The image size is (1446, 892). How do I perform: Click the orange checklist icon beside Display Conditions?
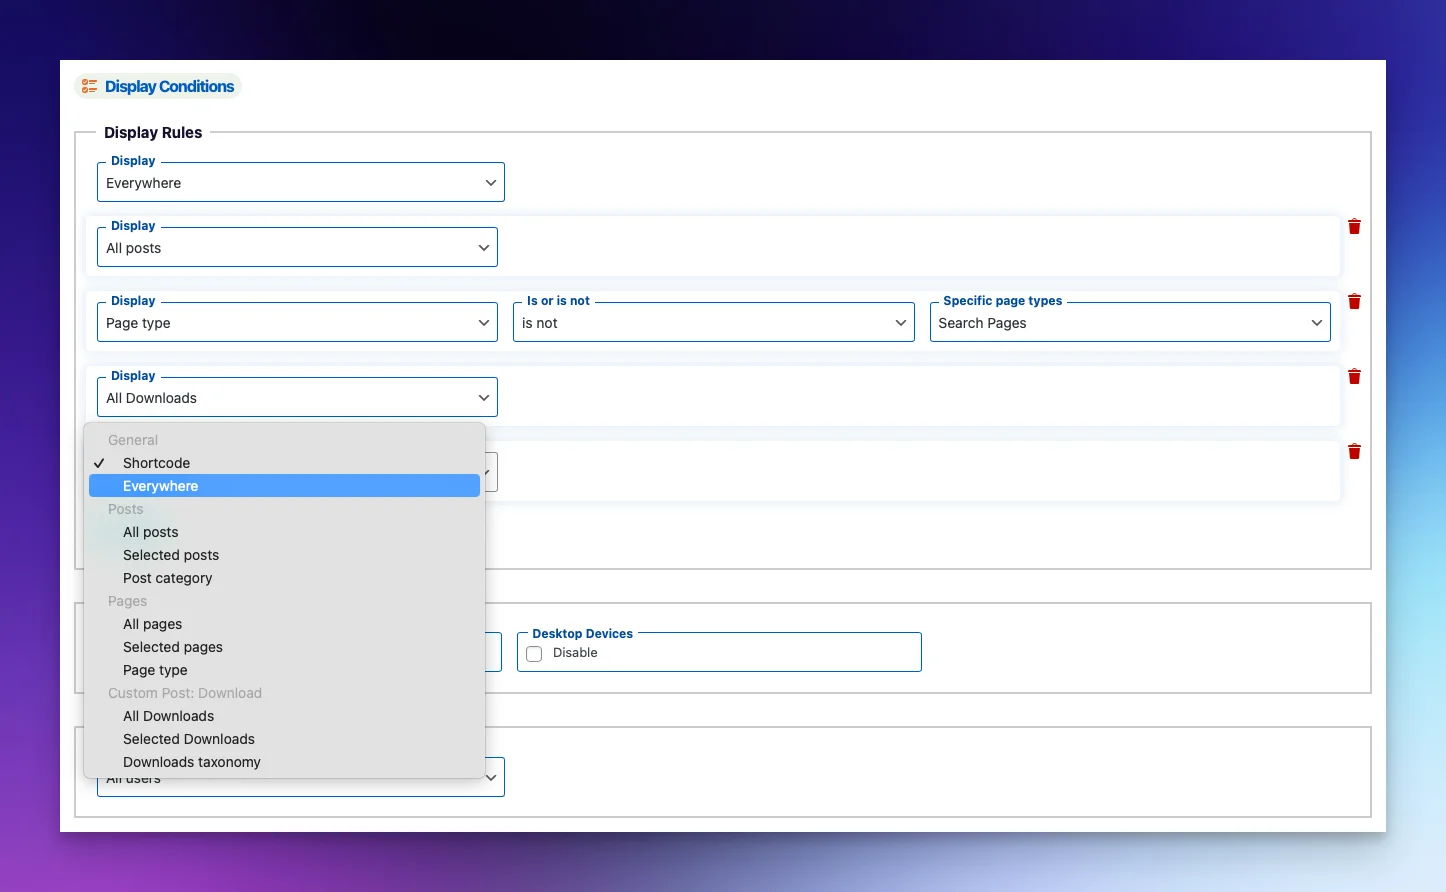[x=89, y=86]
